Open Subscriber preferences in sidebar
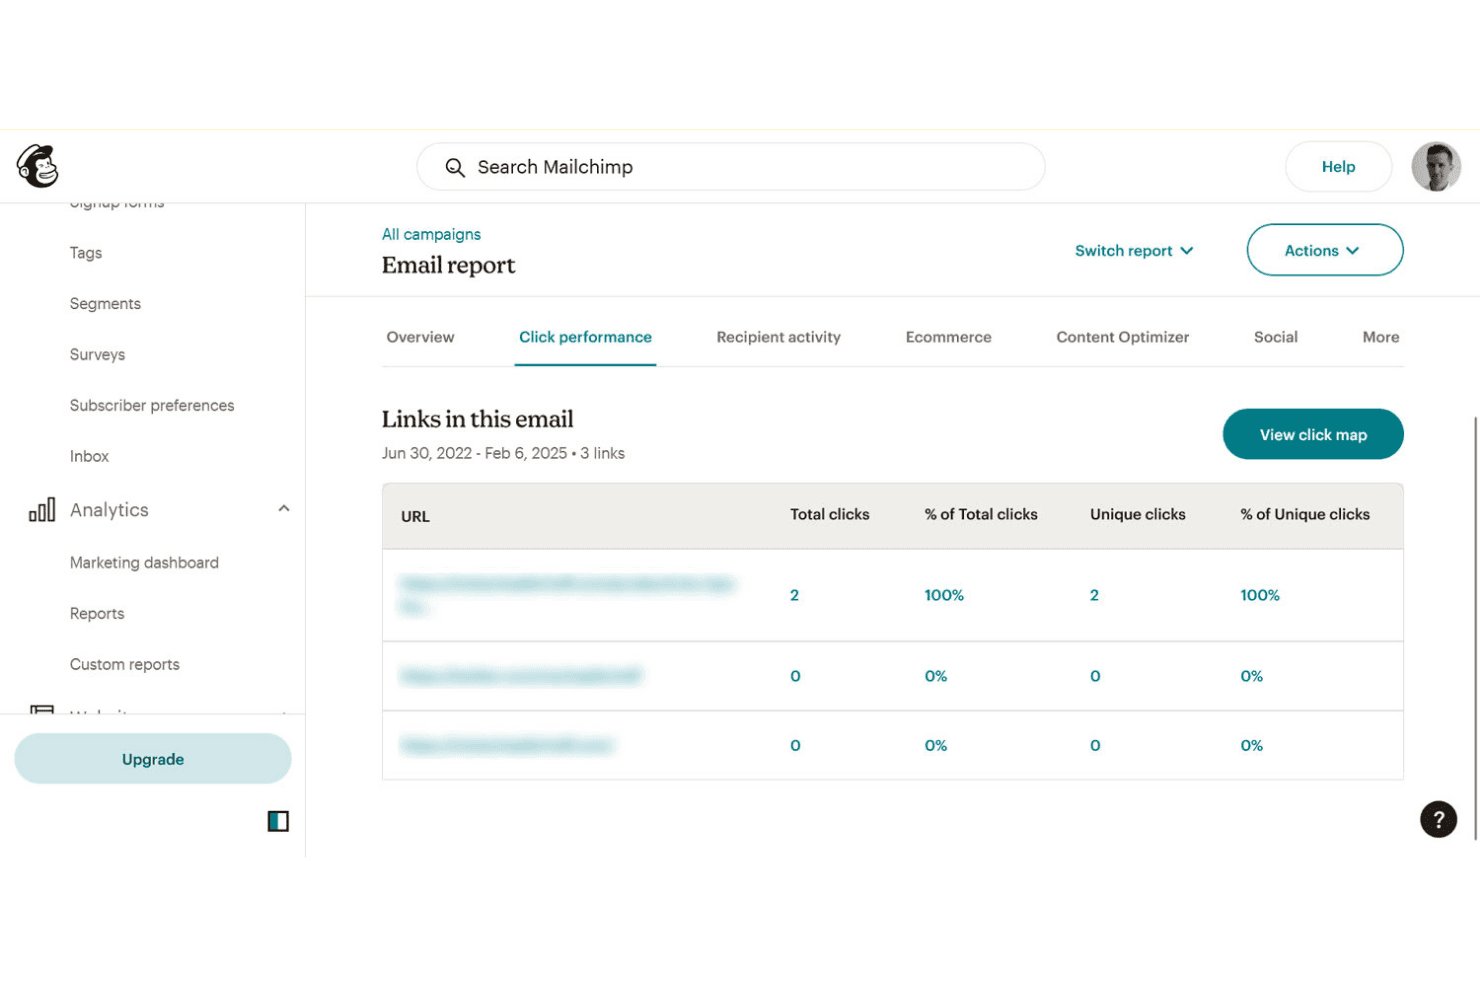The height and width of the screenshot is (987, 1480). click(152, 406)
